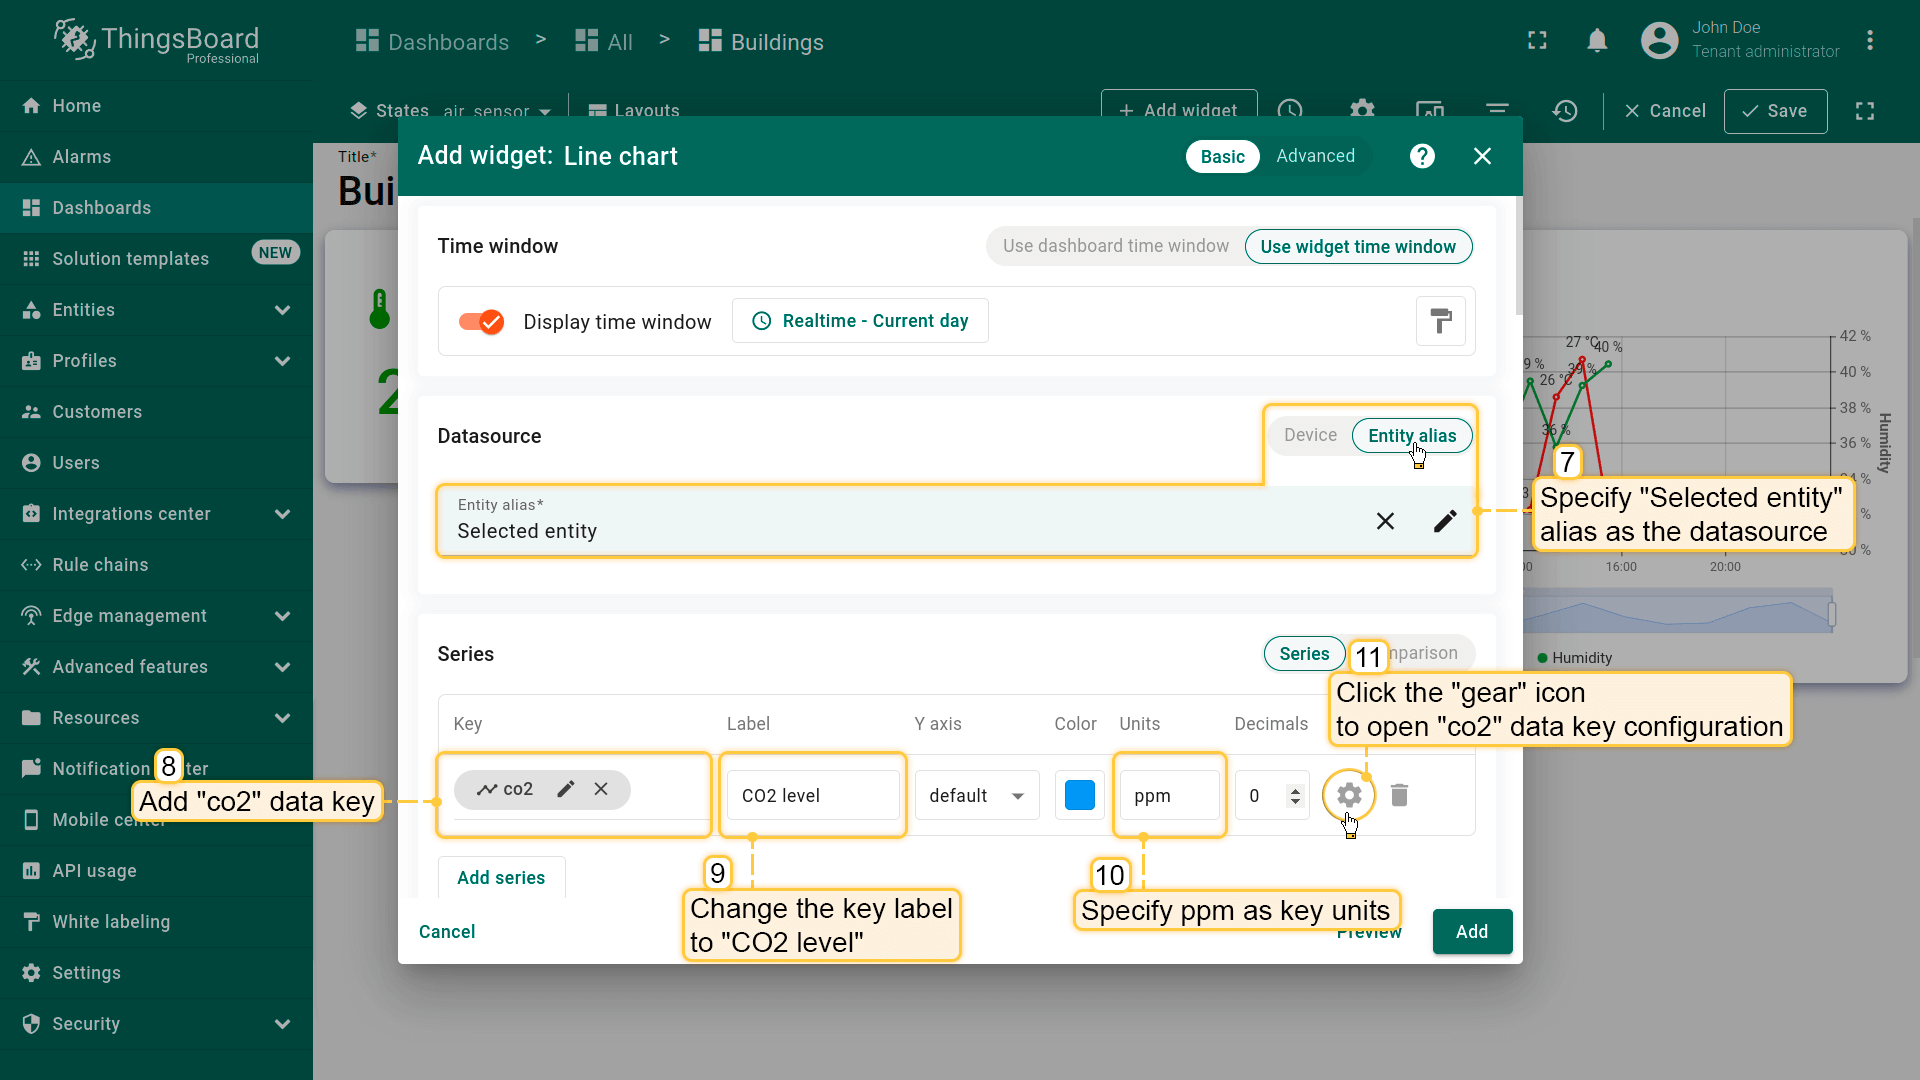Screen dimensions: 1920x1080
Task: Expand the Entities sidebar menu
Action: click(283, 310)
